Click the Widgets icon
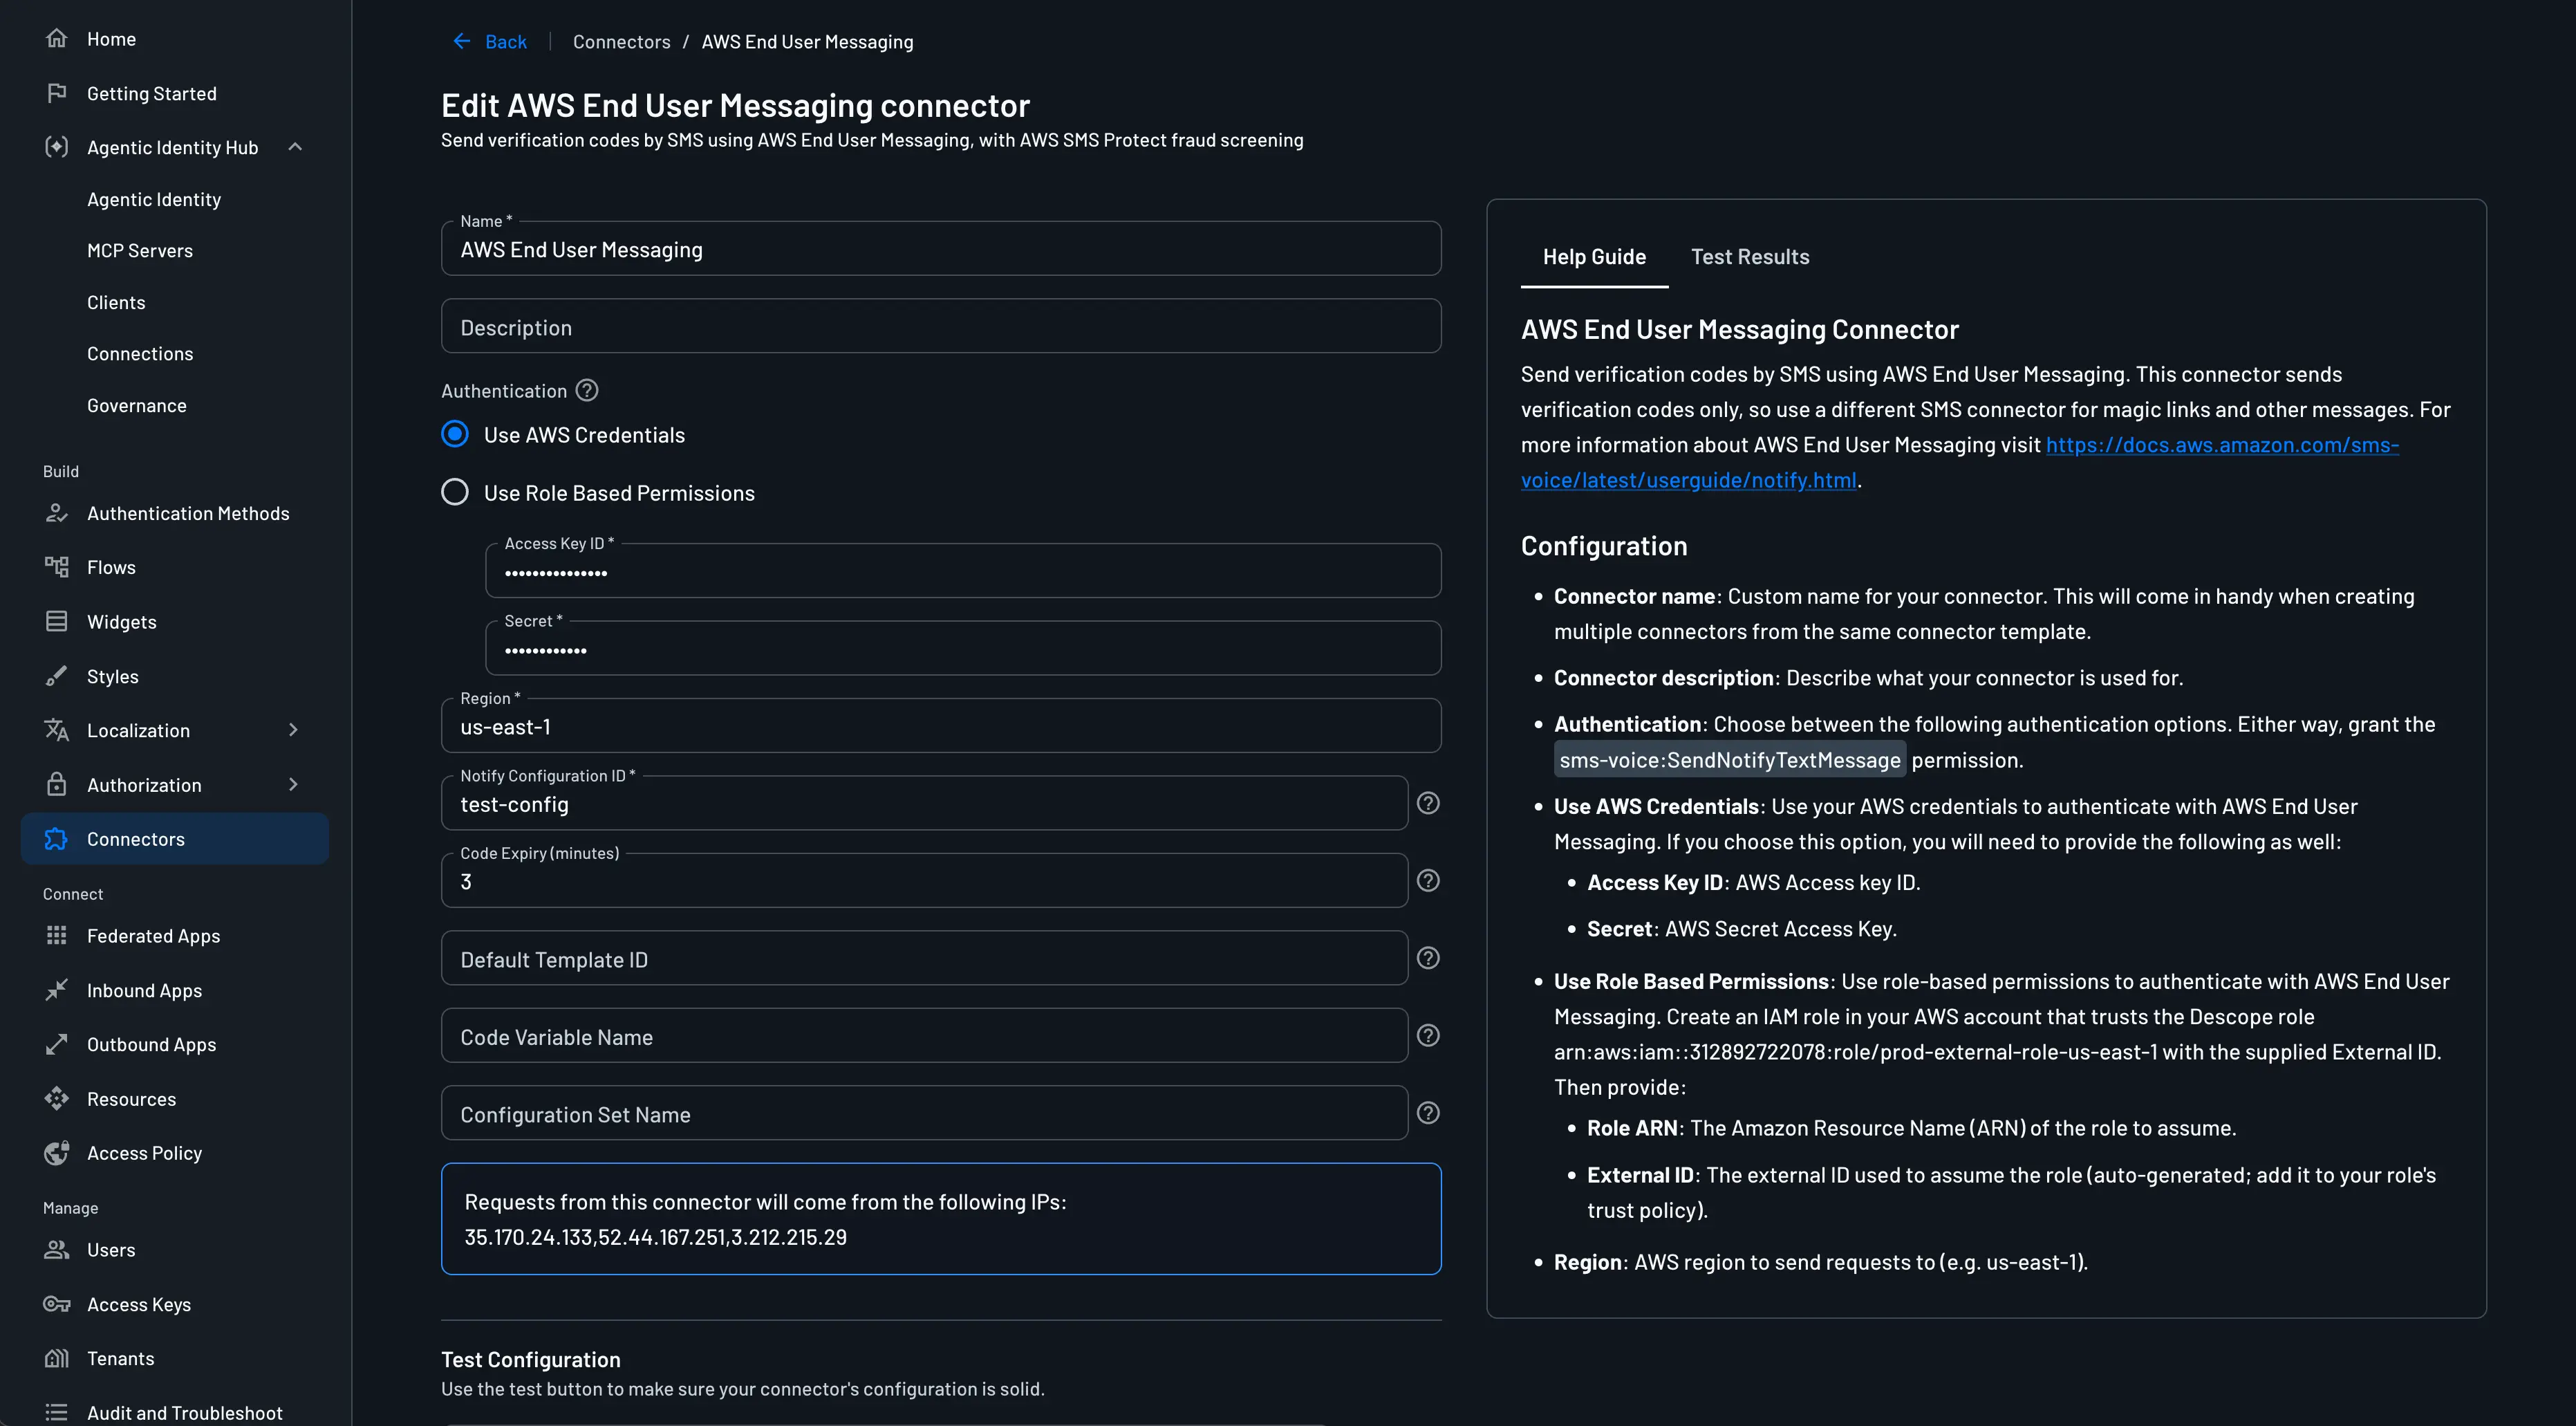Image resolution: width=2576 pixels, height=1426 pixels. [57, 621]
